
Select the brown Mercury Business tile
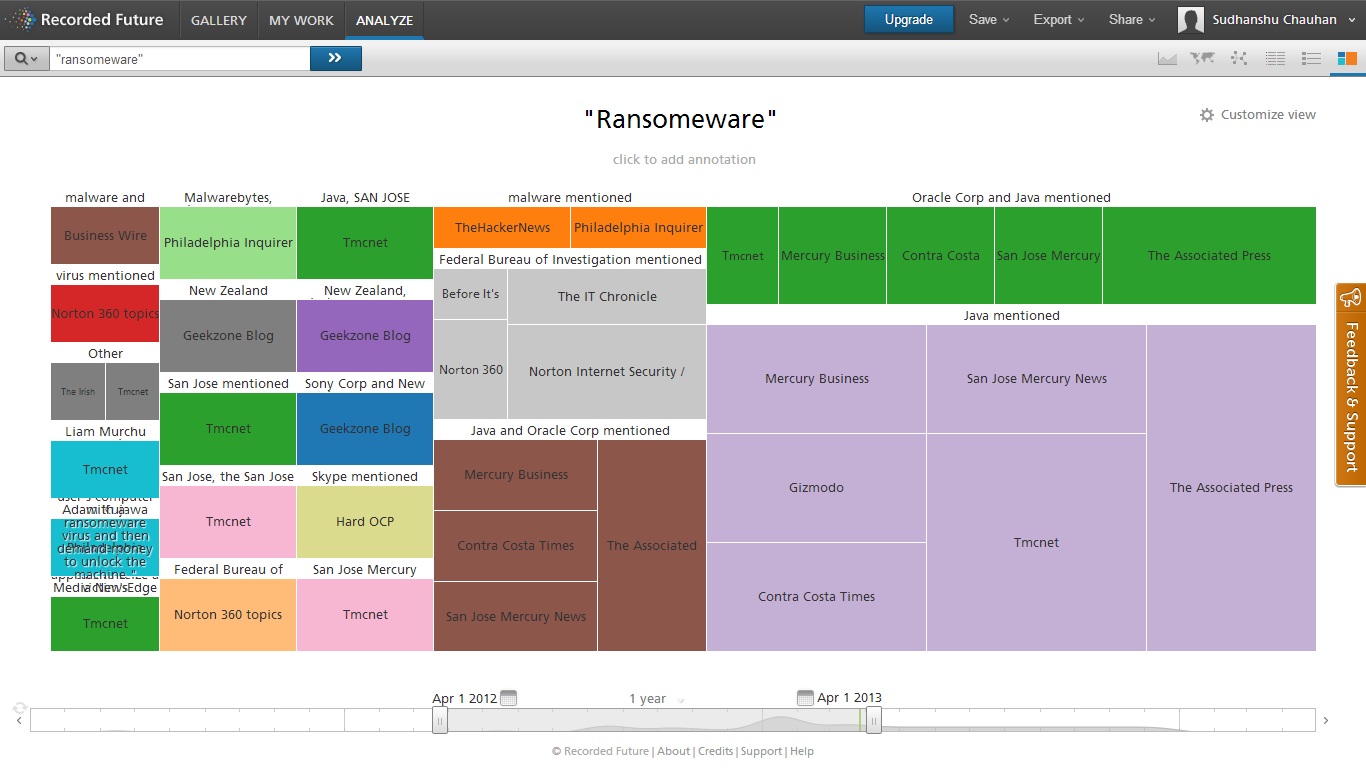point(516,475)
